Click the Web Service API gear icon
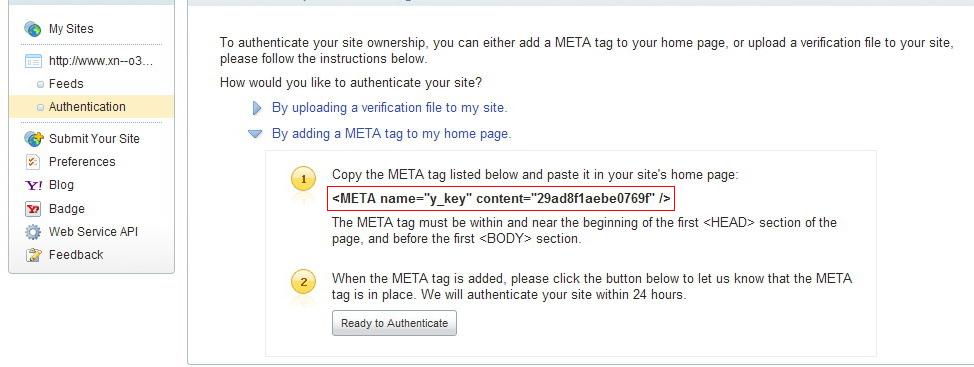Viewport: 974px width, 367px height. click(x=33, y=232)
